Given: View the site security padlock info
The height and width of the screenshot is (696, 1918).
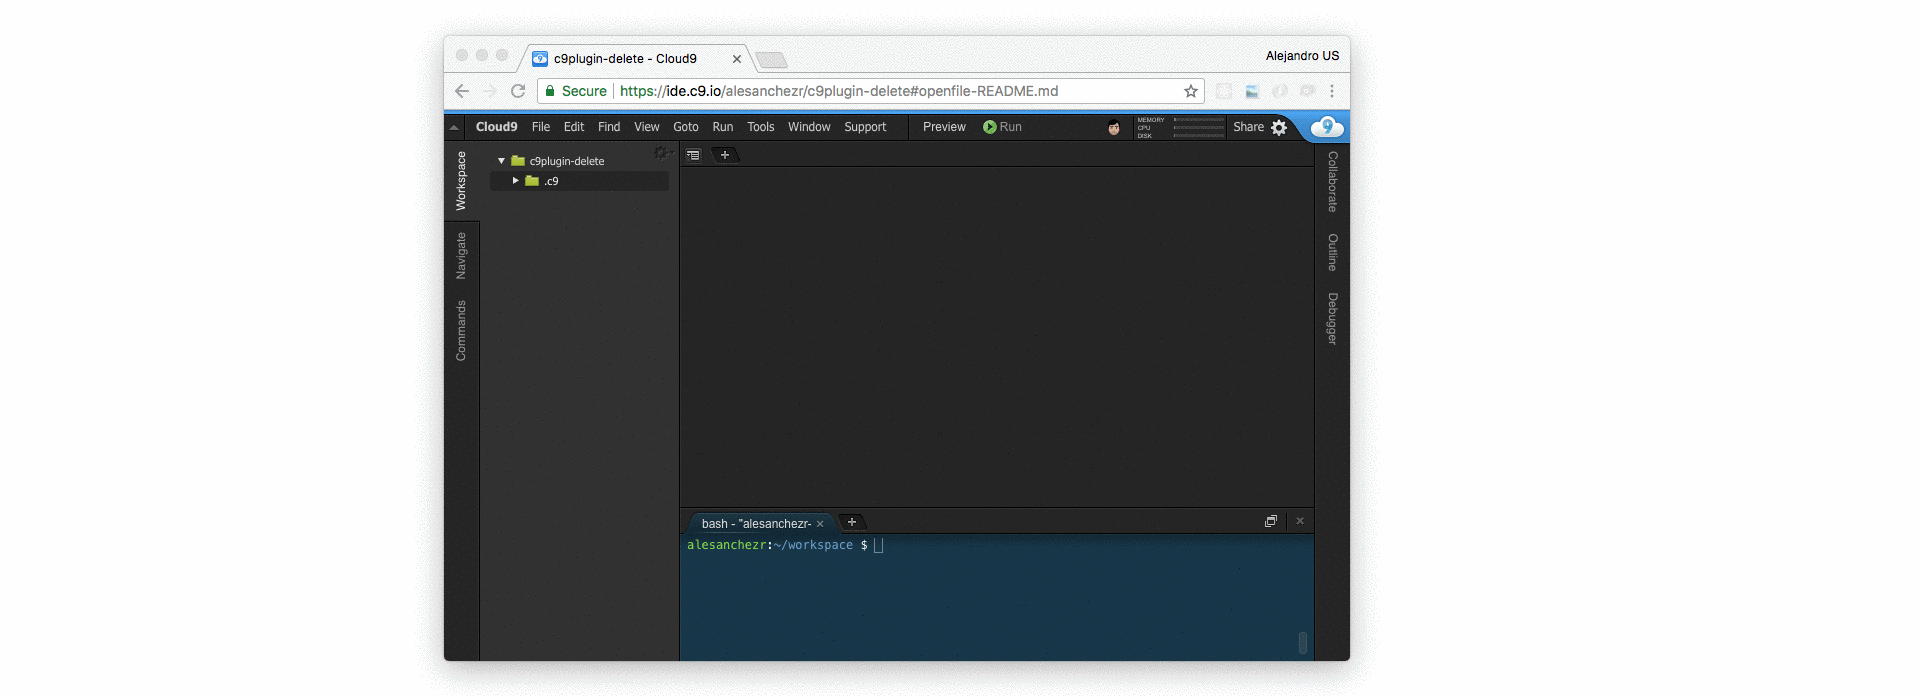Looking at the screenshot, I should point(550,91).
